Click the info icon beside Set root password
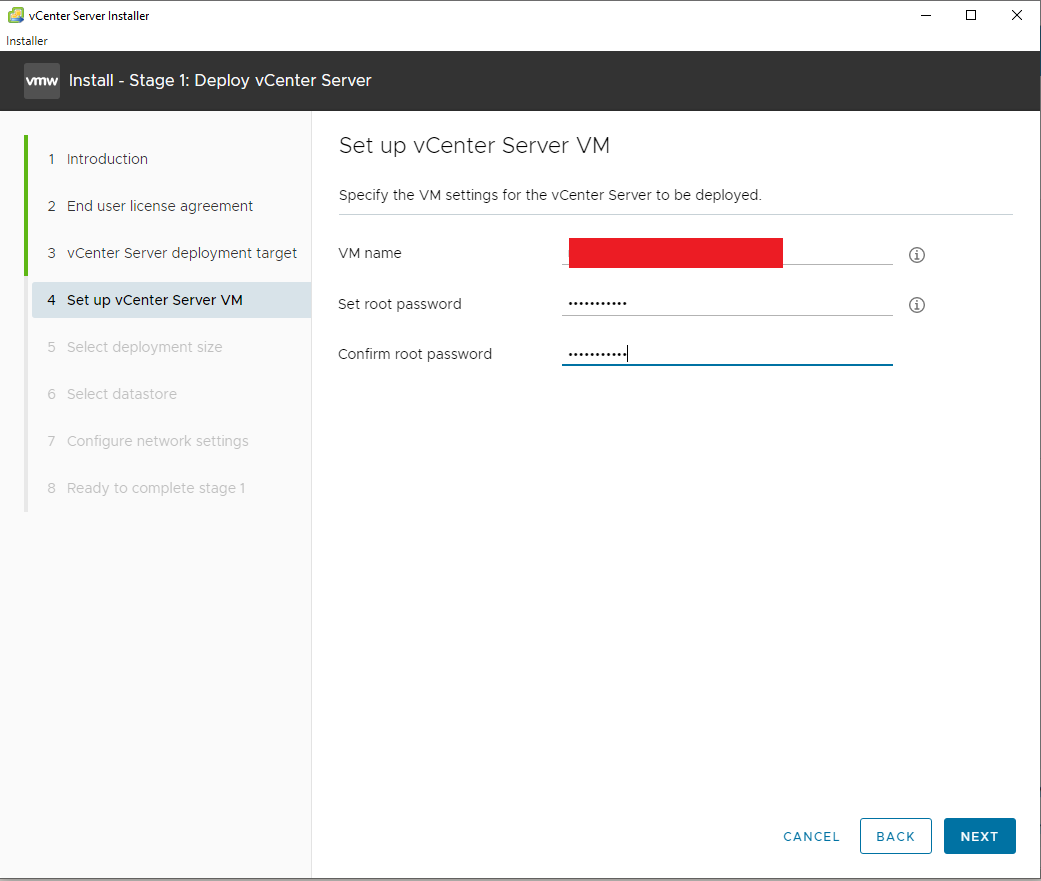This screenshot has height=881, width=1041. point(916,305)
